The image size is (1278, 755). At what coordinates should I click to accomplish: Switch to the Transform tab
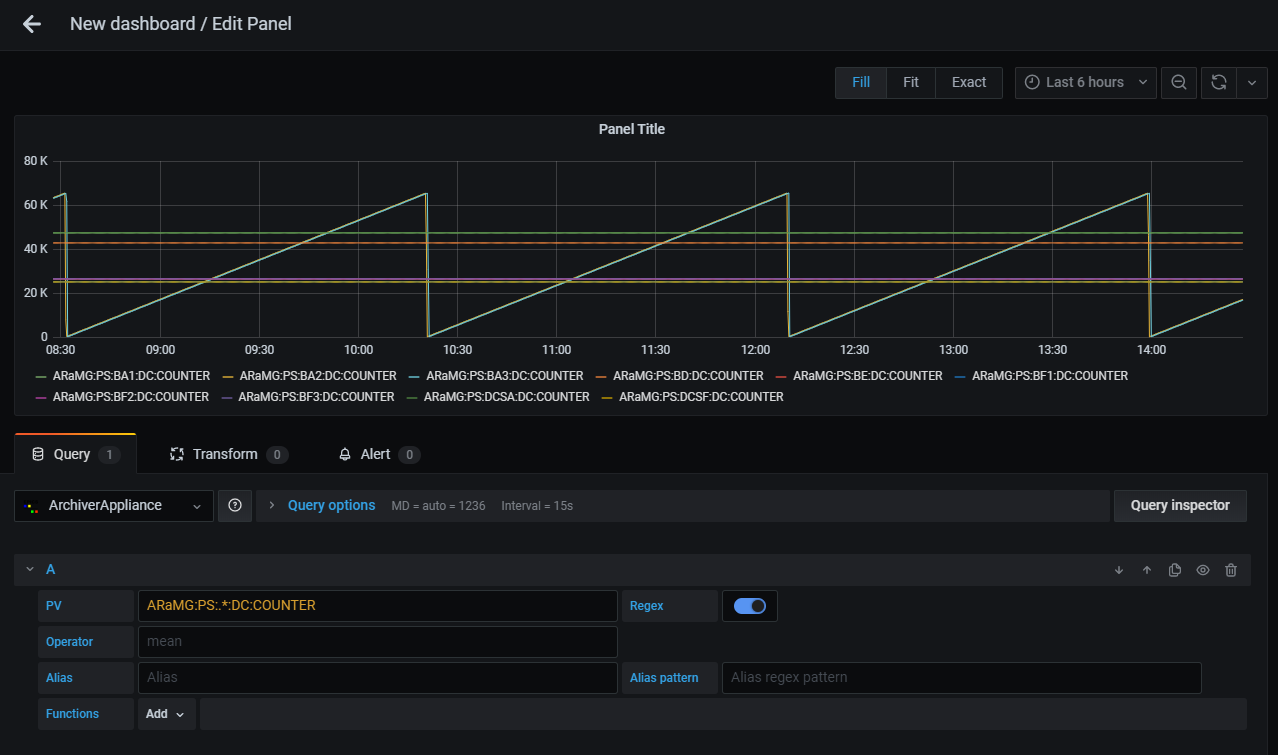[226, 455]
